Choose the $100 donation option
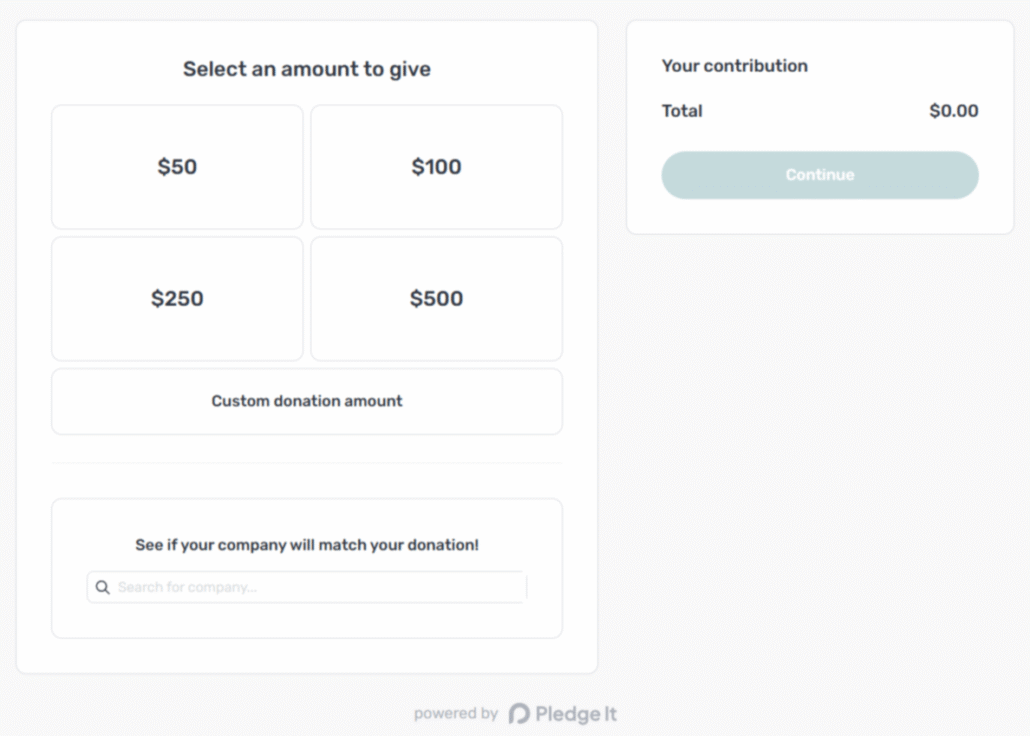This screenshot has height=736, width=1030. pos(436,167)
